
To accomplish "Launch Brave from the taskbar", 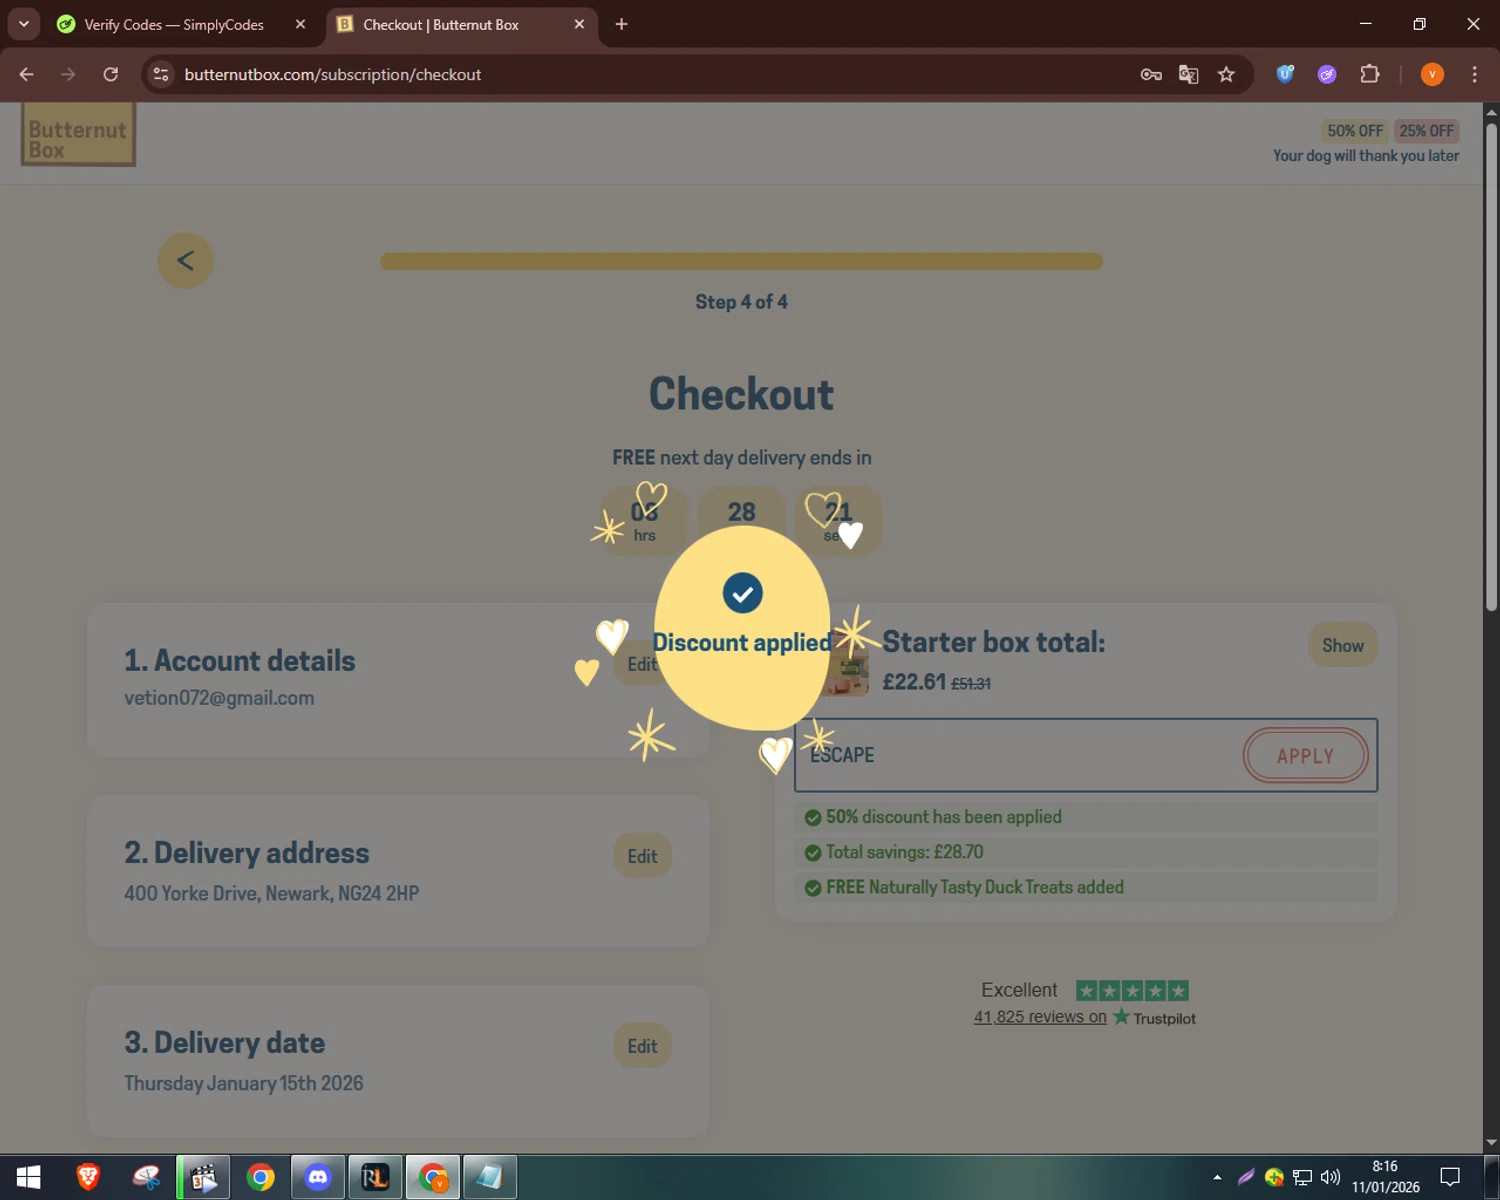I will [88, 1177].
